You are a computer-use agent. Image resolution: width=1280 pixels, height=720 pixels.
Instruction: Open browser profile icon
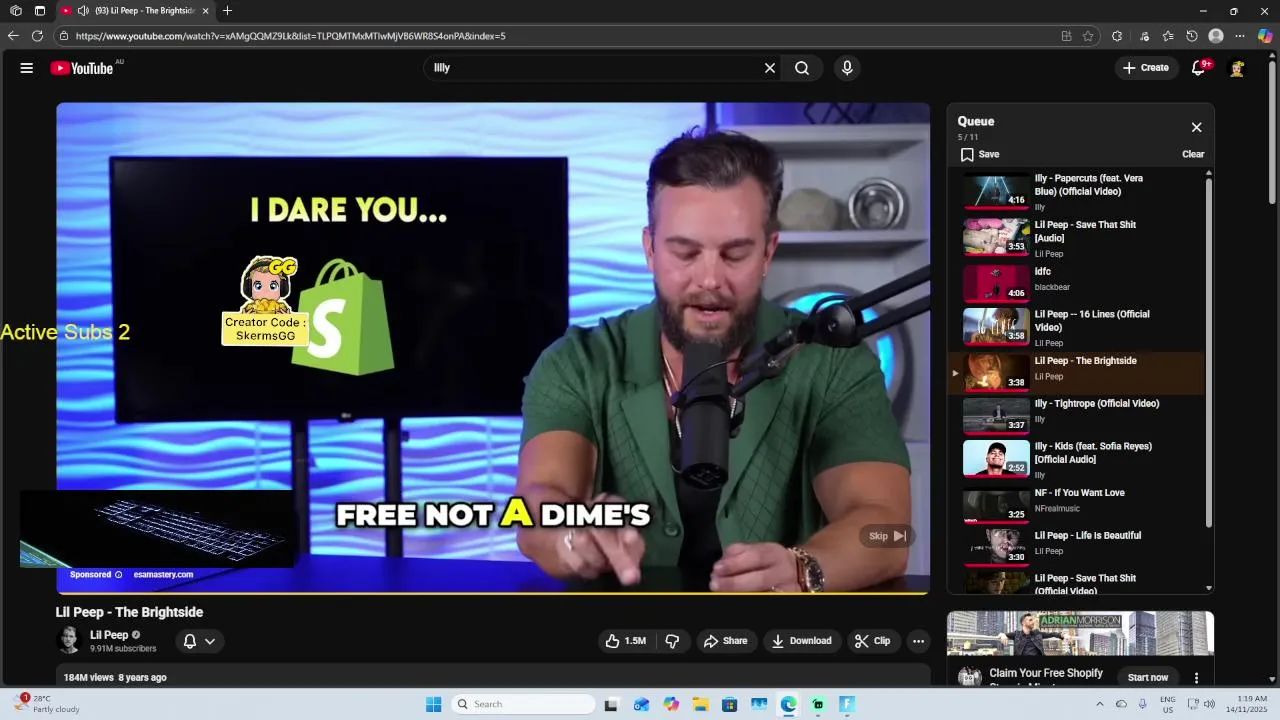tap(1216, 36)
